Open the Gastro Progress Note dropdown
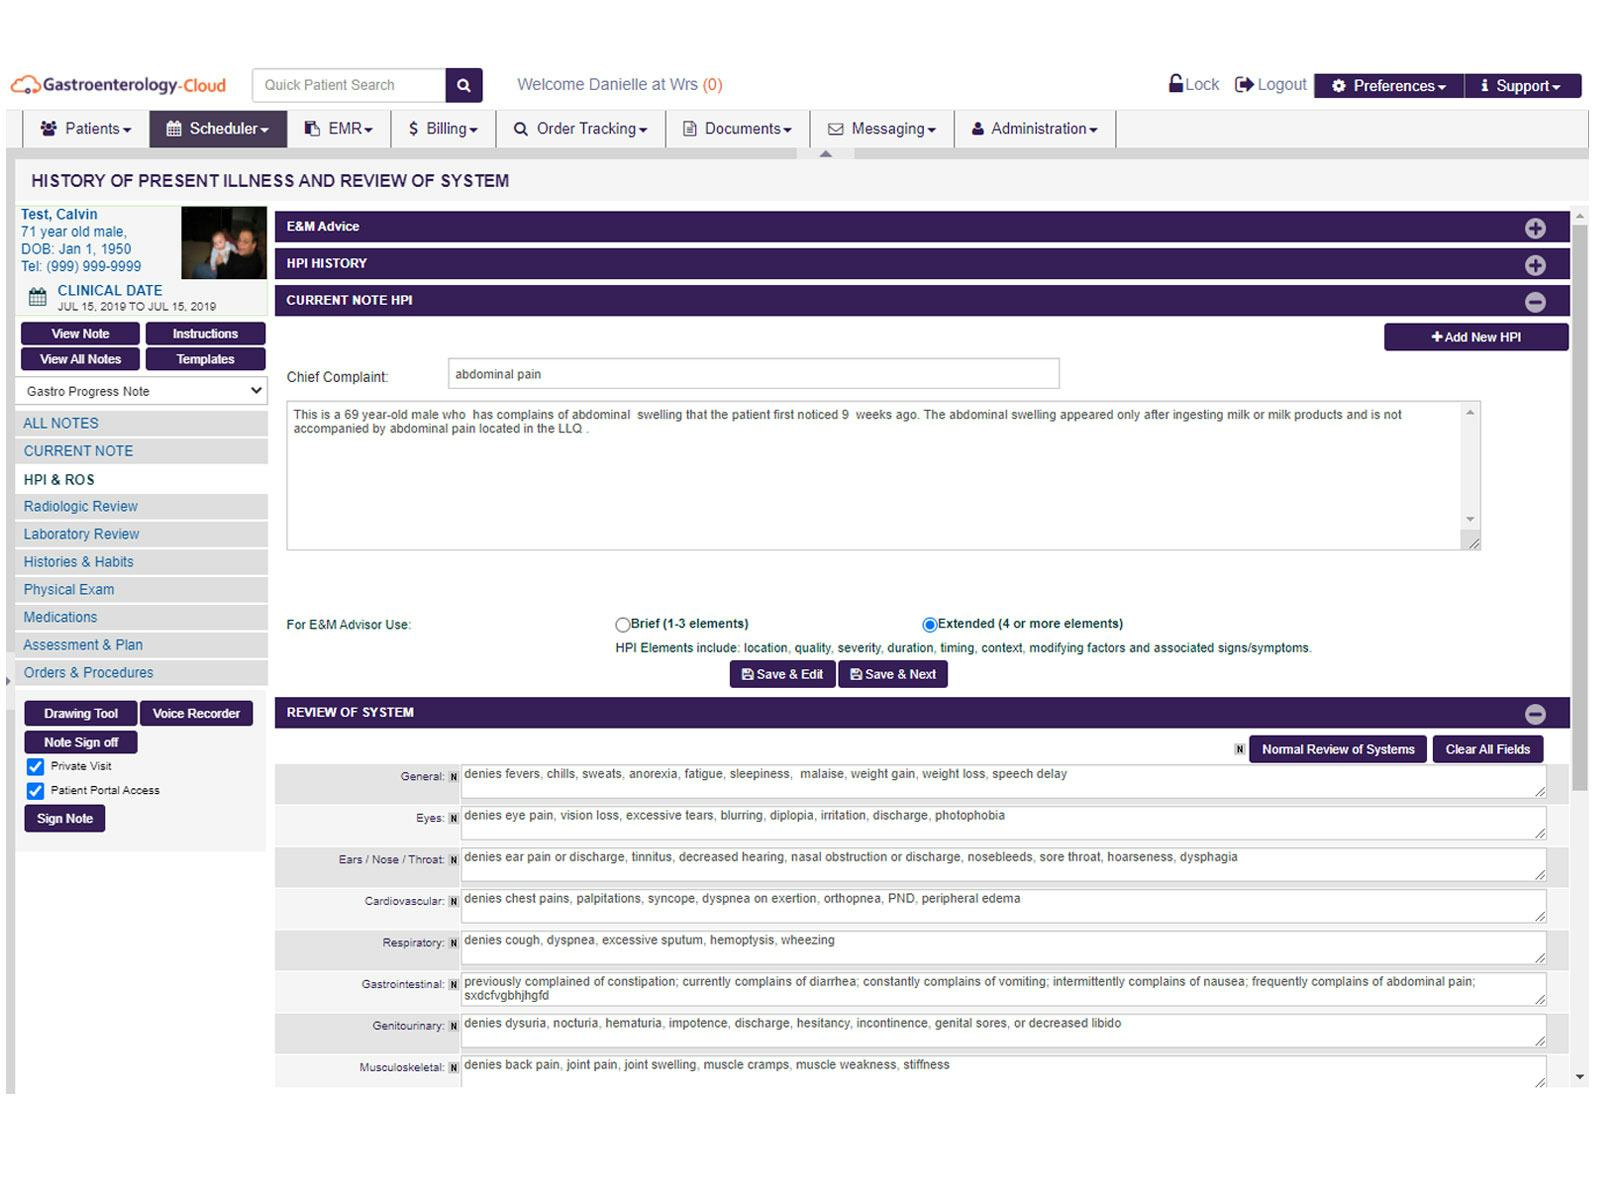Image resolution: width=1600 pixels, height=1200 pixels. [x=140, y=391]
